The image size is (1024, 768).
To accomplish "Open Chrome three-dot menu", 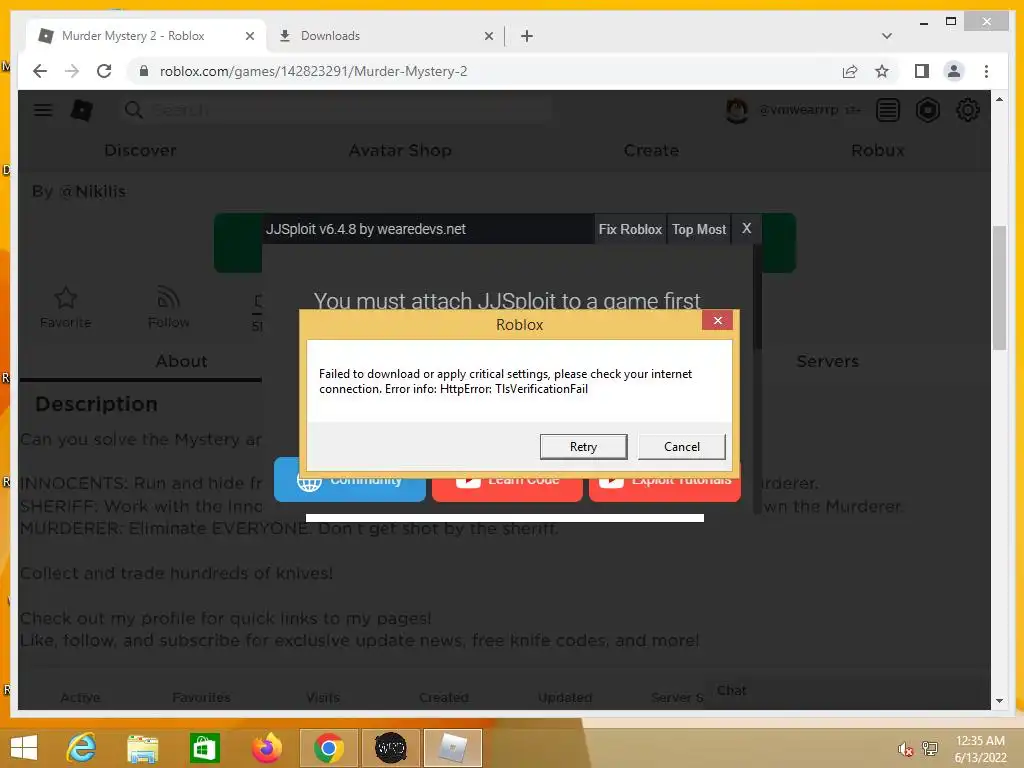I will point(986,71).
